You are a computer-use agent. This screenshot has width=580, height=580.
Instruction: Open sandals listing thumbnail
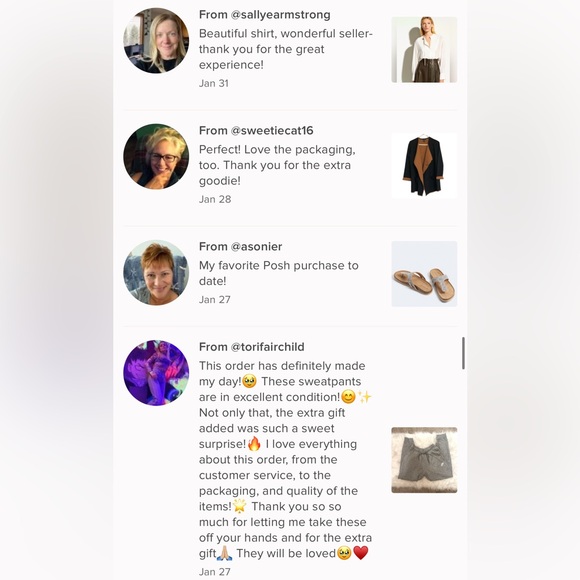tap(424, 274)
